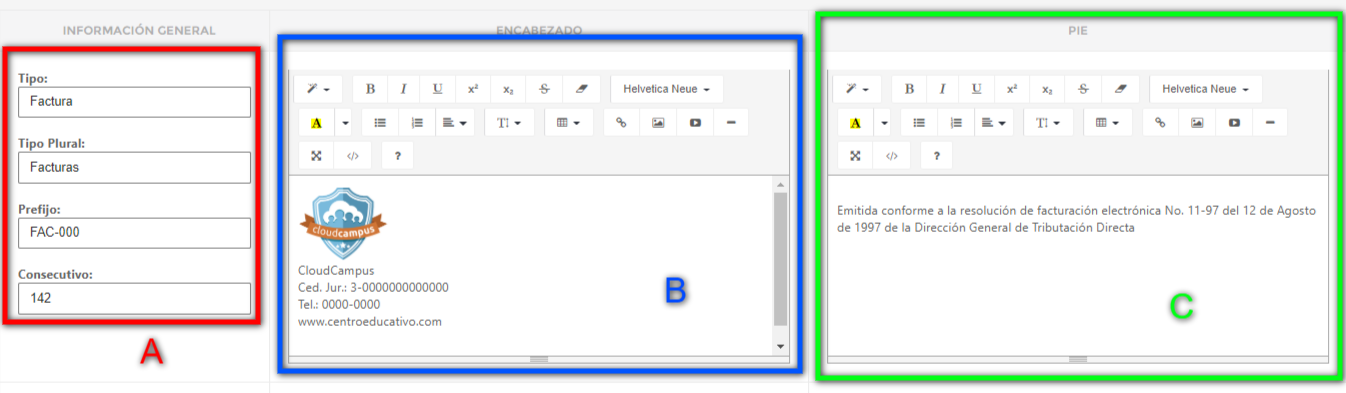Open style magic wand menu in Pie editor

tap(857, 89)
